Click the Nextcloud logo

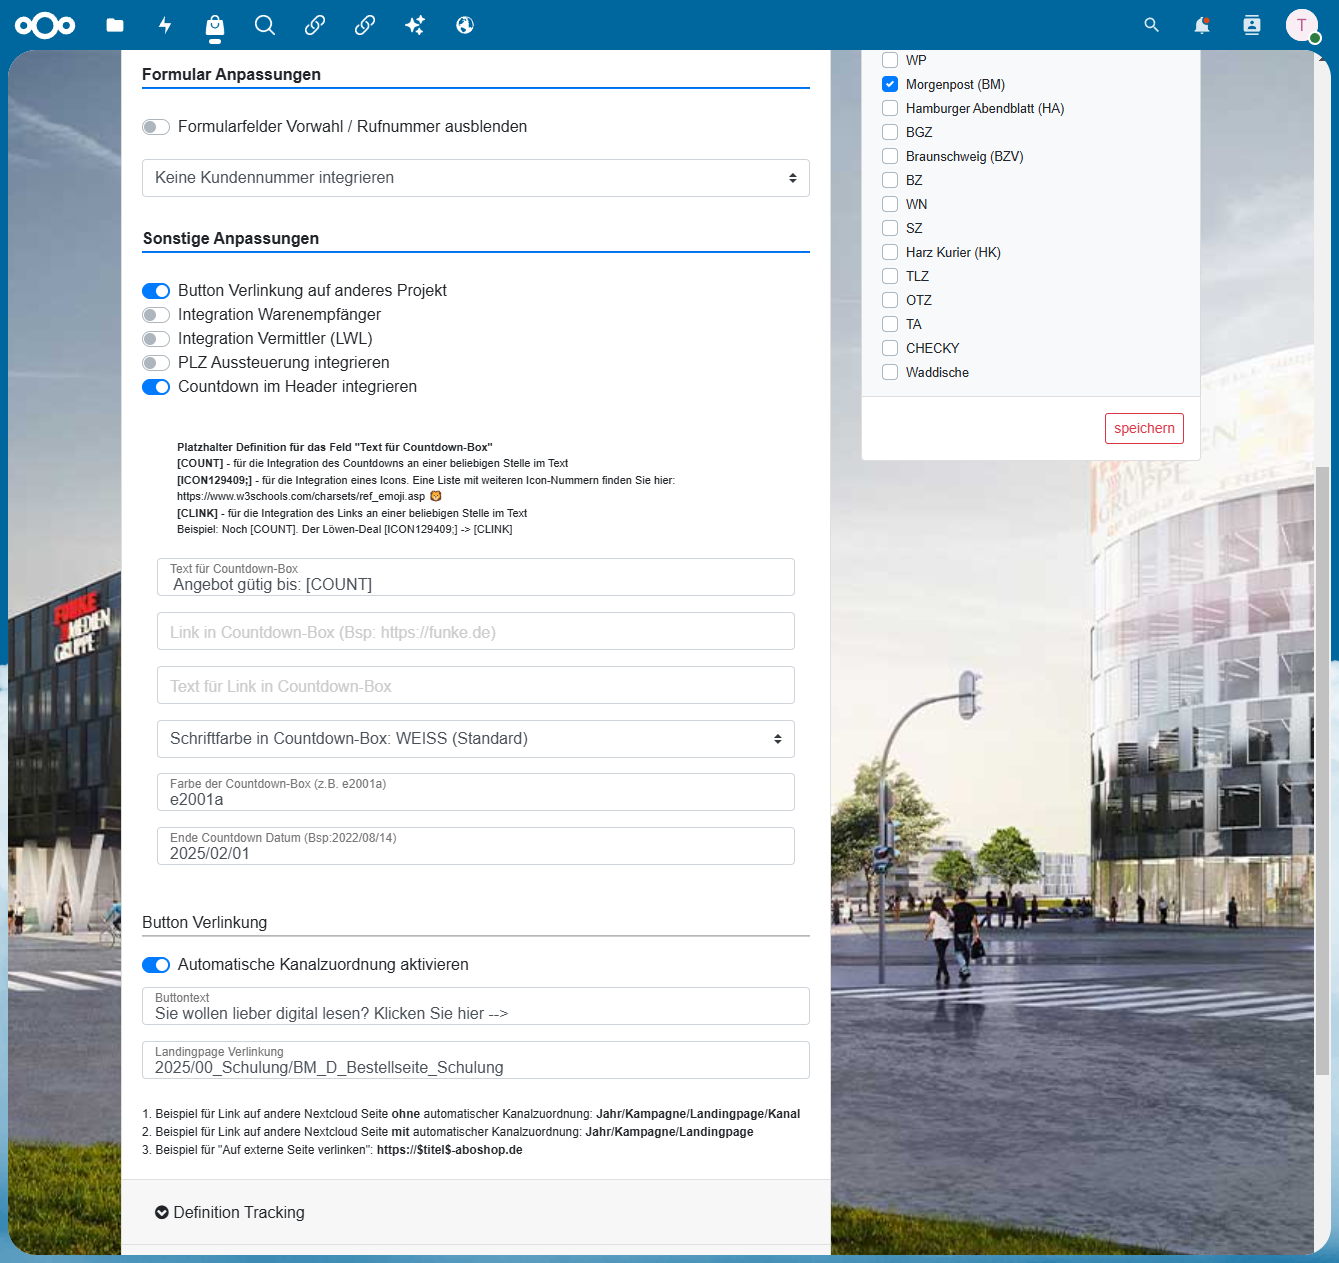point(45,25)
